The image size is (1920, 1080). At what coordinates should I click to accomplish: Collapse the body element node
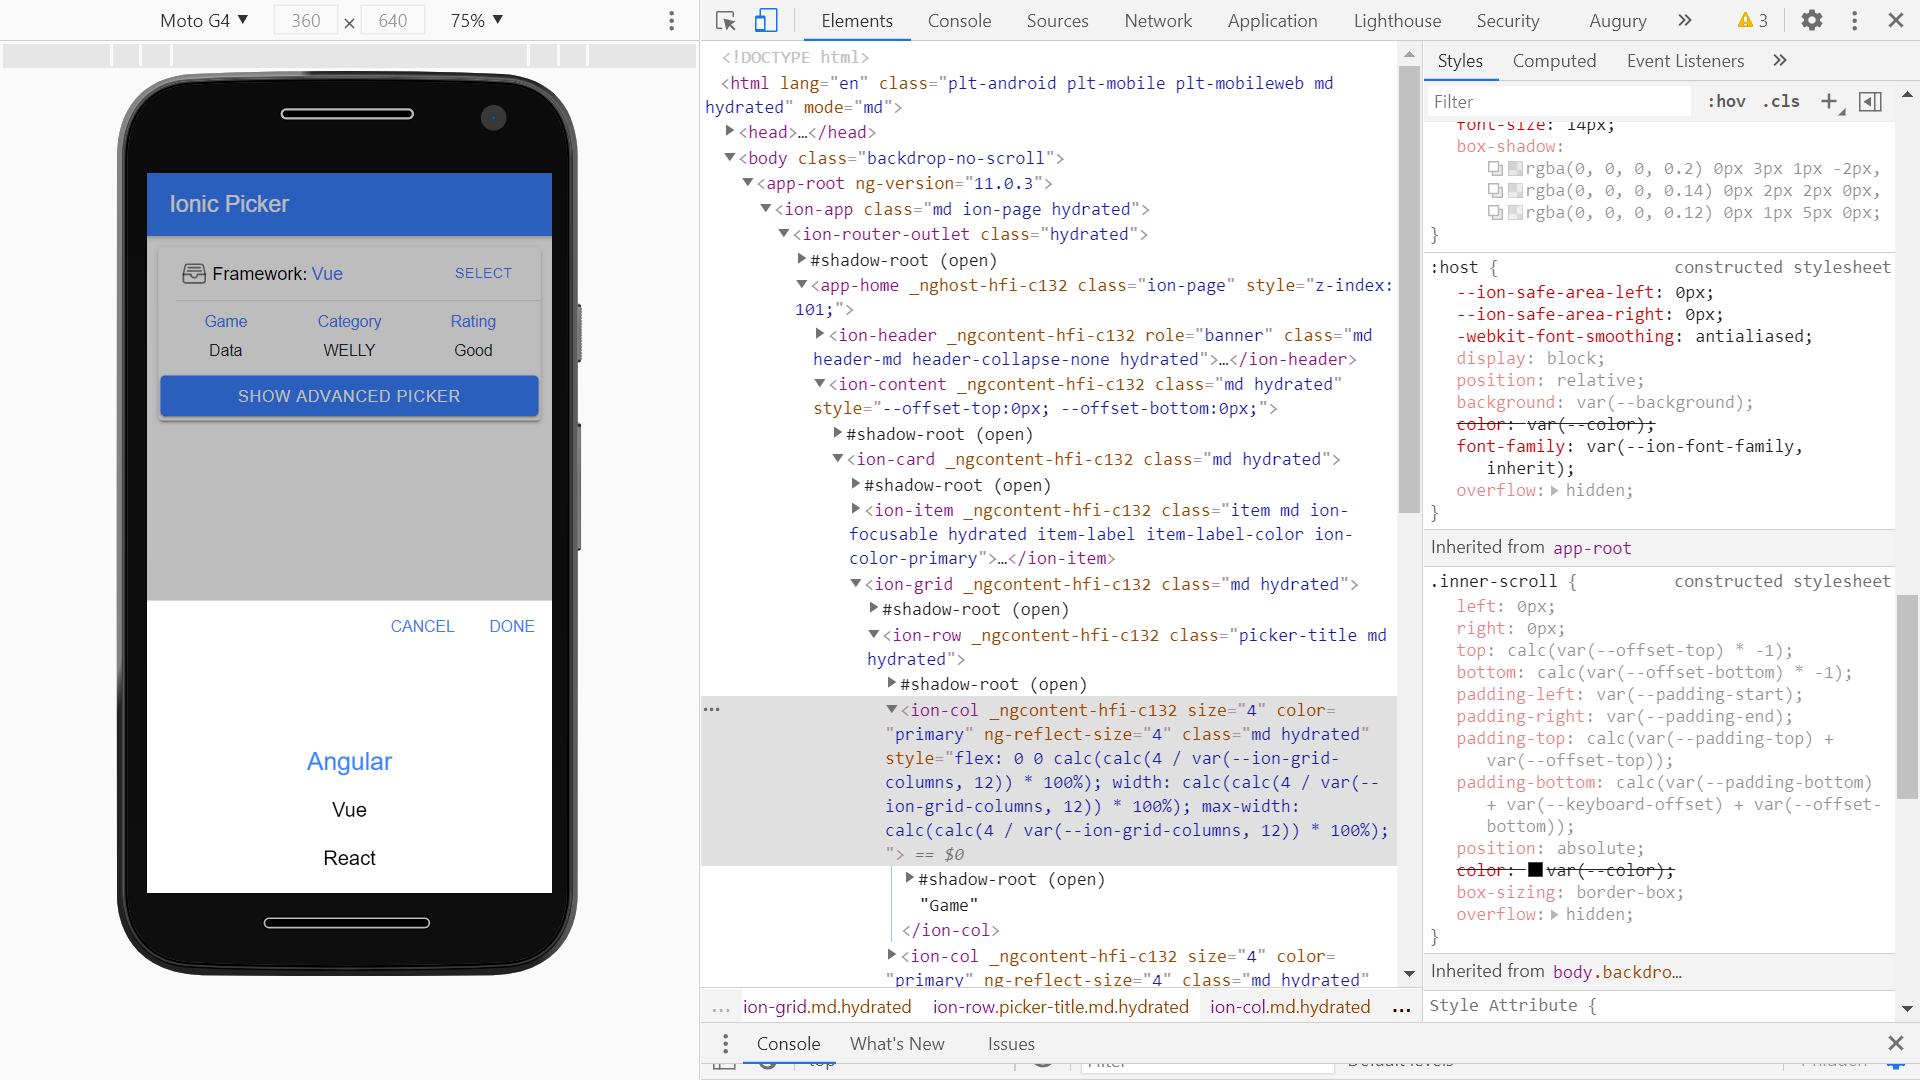730,157
